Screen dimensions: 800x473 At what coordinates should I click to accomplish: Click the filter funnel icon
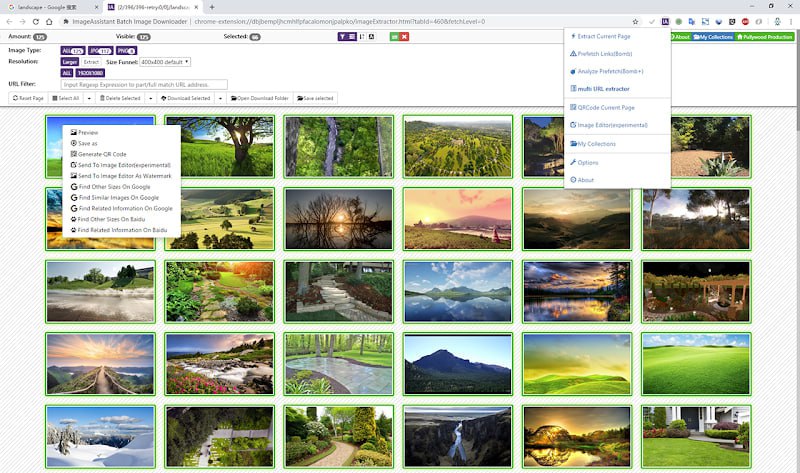tap(341, 37)
